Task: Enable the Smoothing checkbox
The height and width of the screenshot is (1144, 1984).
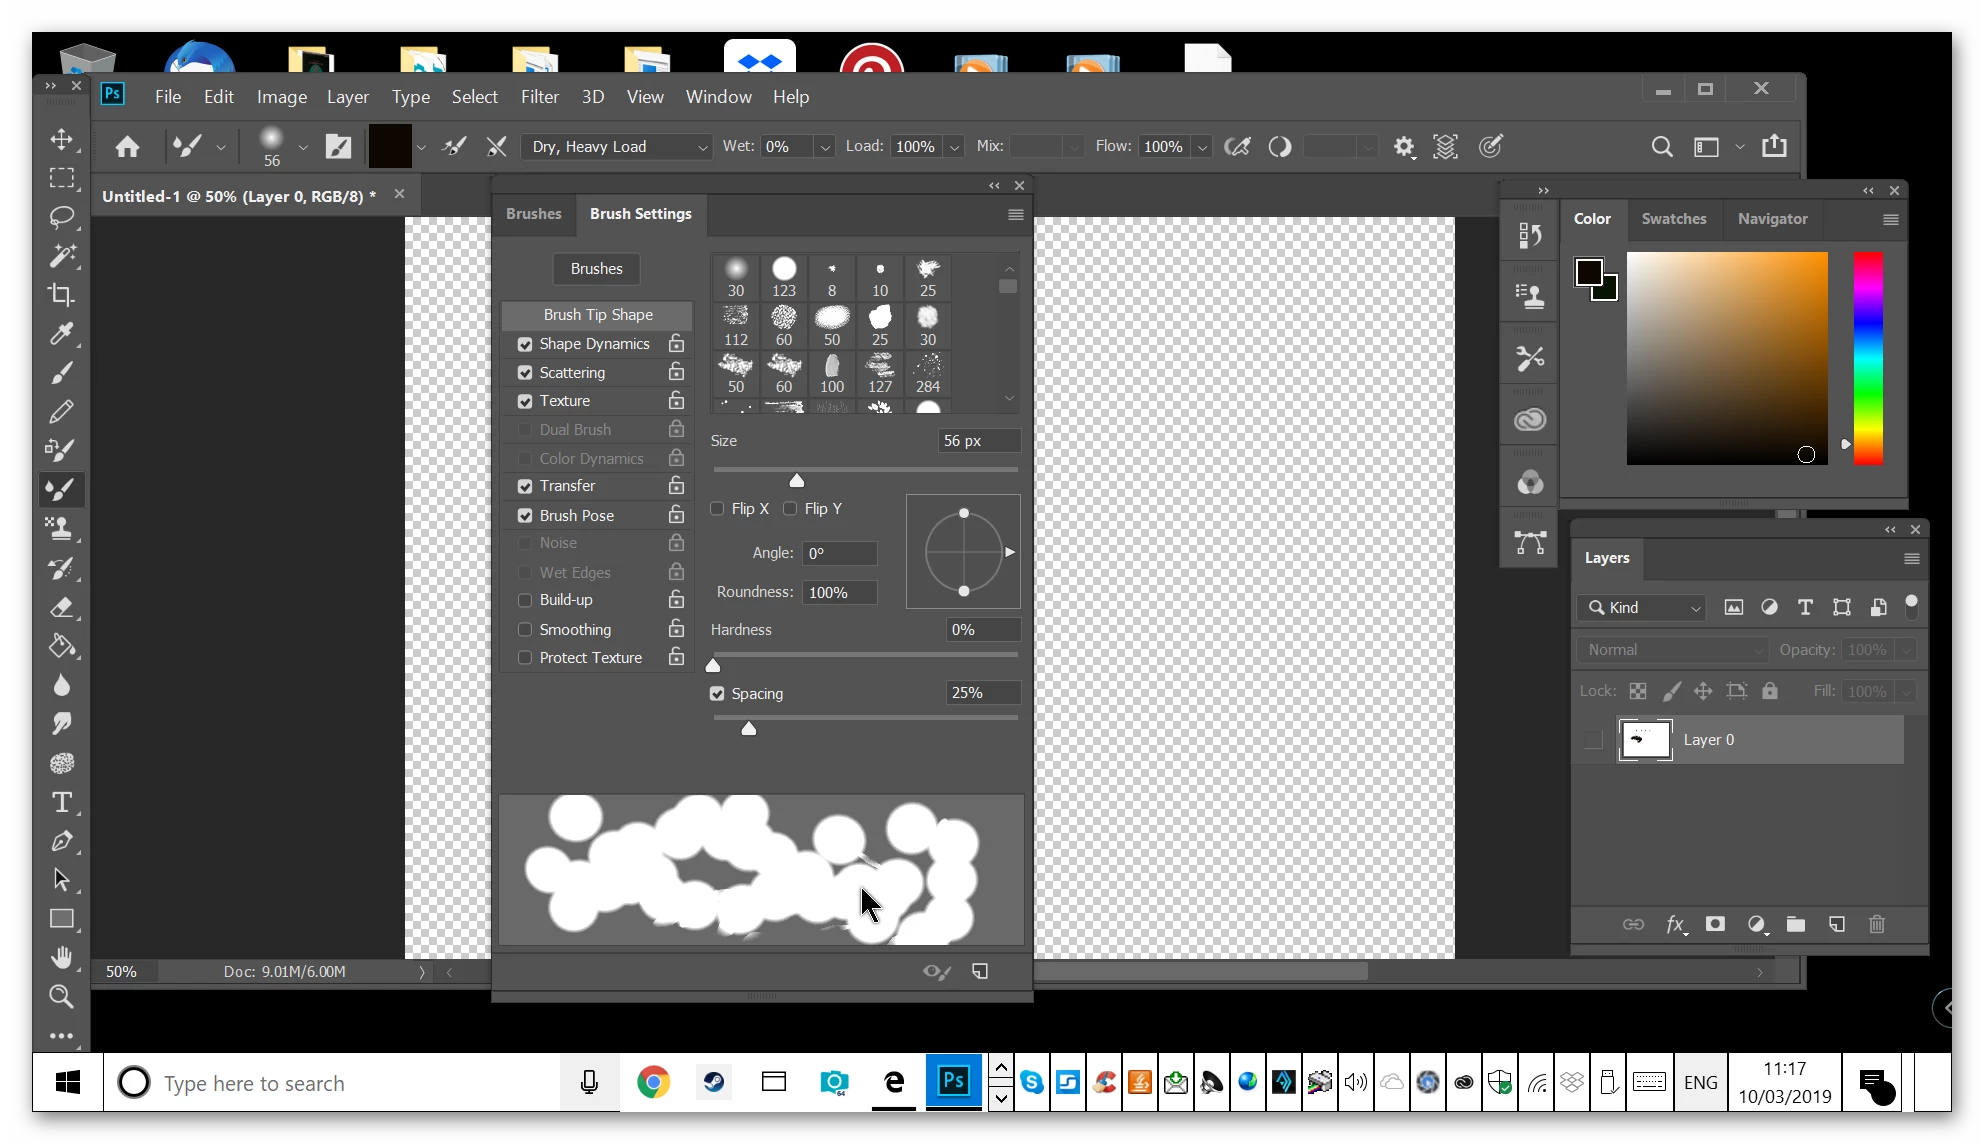Action: click(x=525, y=630)
